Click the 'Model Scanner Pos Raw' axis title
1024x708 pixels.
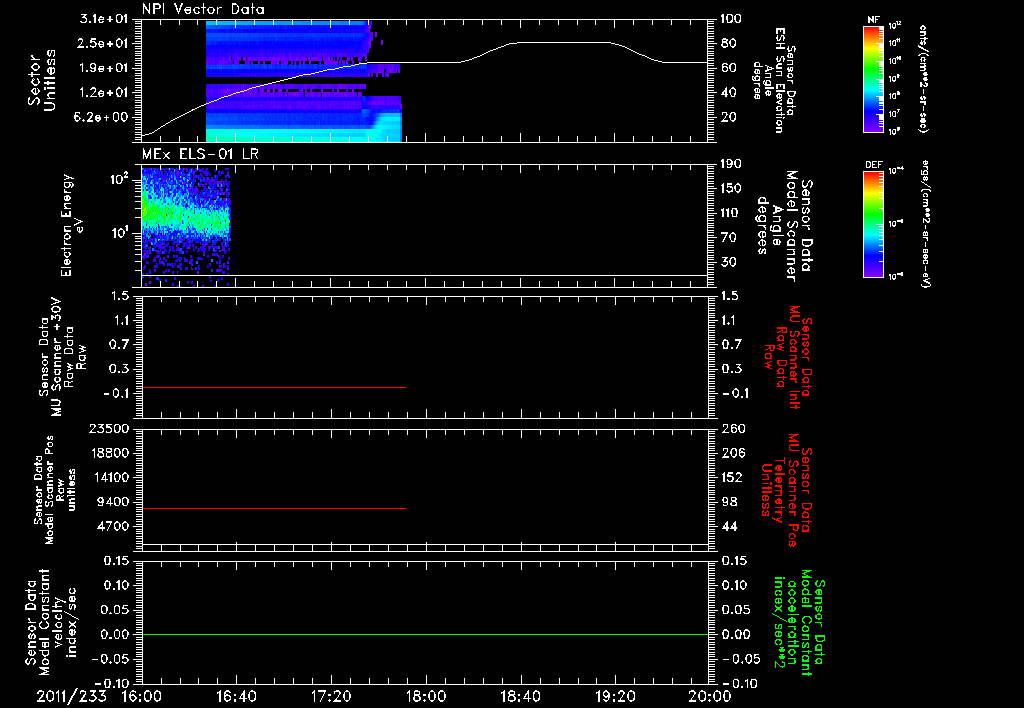pos(55,490)
